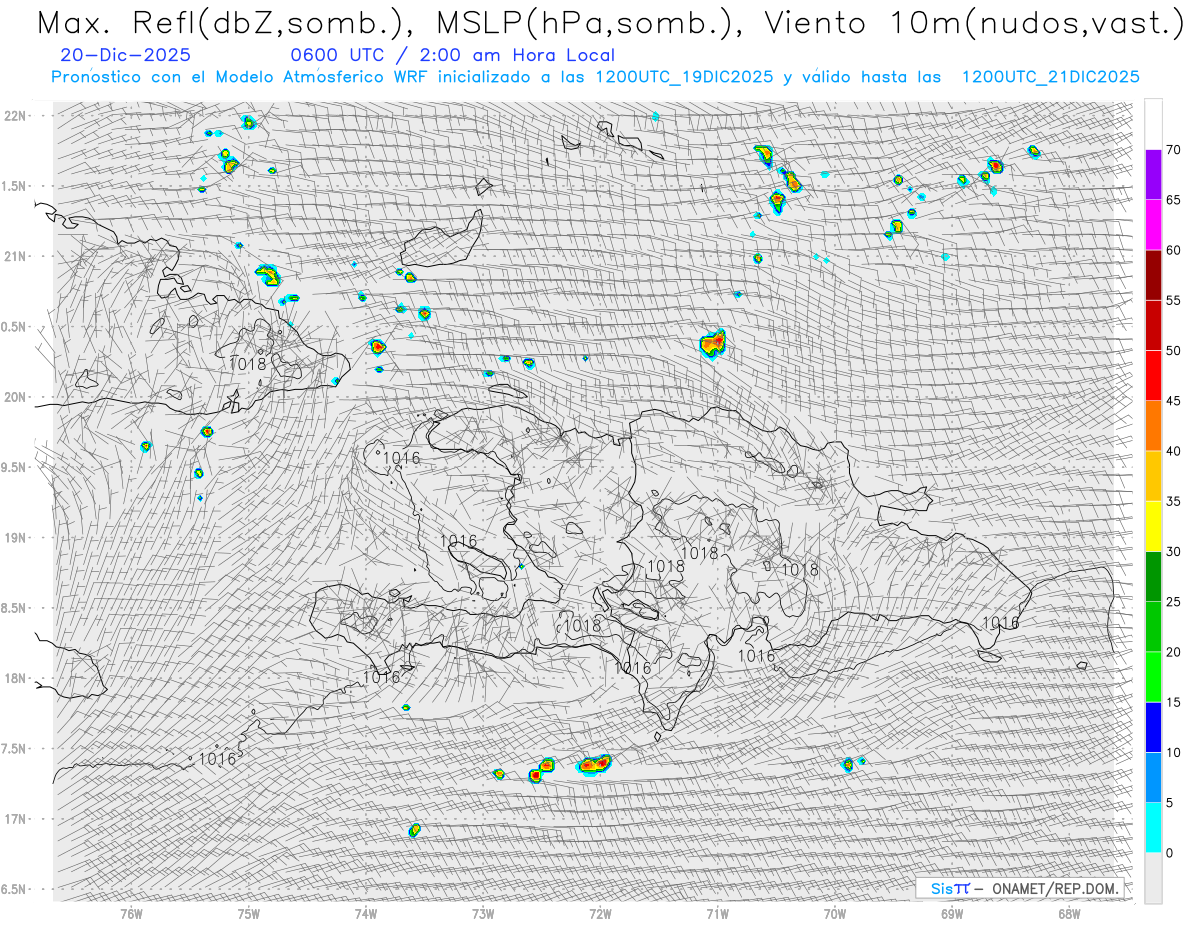Click the purple 65–70 dBZ color swatch
Viewport: 1200px width, 927px height.
[1153, 175]
